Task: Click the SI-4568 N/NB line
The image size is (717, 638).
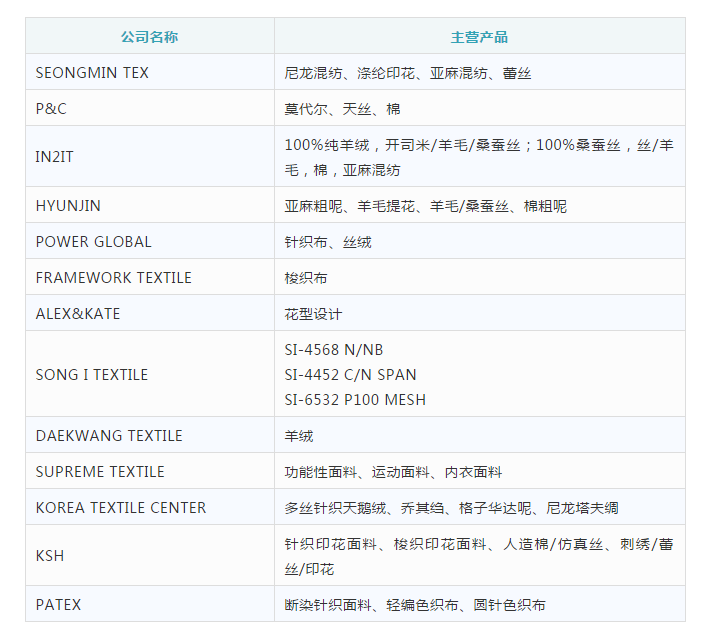Action: [334, 350]
